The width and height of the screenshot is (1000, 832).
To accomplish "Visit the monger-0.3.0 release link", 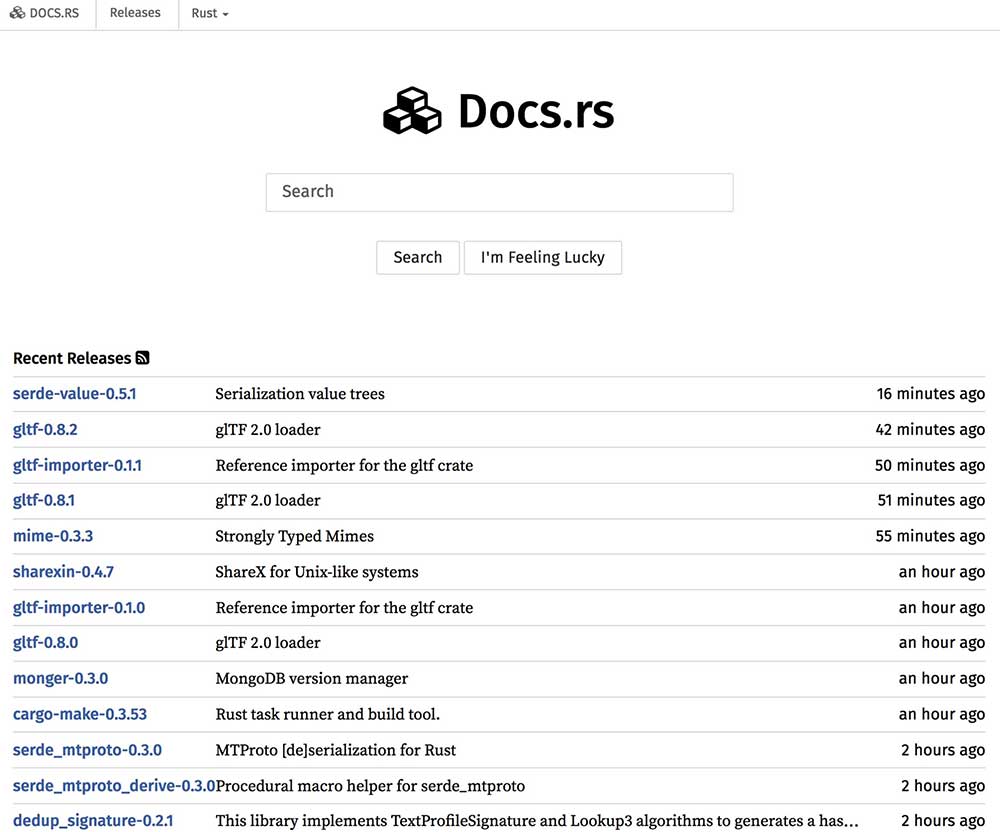I will click(60, 678).
